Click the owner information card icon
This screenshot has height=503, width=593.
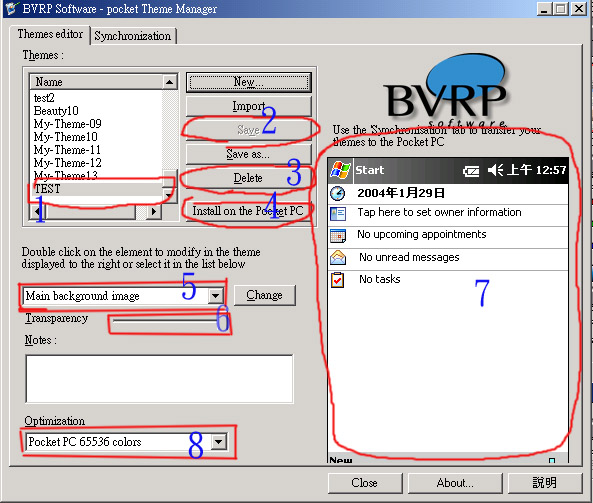pyautogui.click(x=338, y=214)
